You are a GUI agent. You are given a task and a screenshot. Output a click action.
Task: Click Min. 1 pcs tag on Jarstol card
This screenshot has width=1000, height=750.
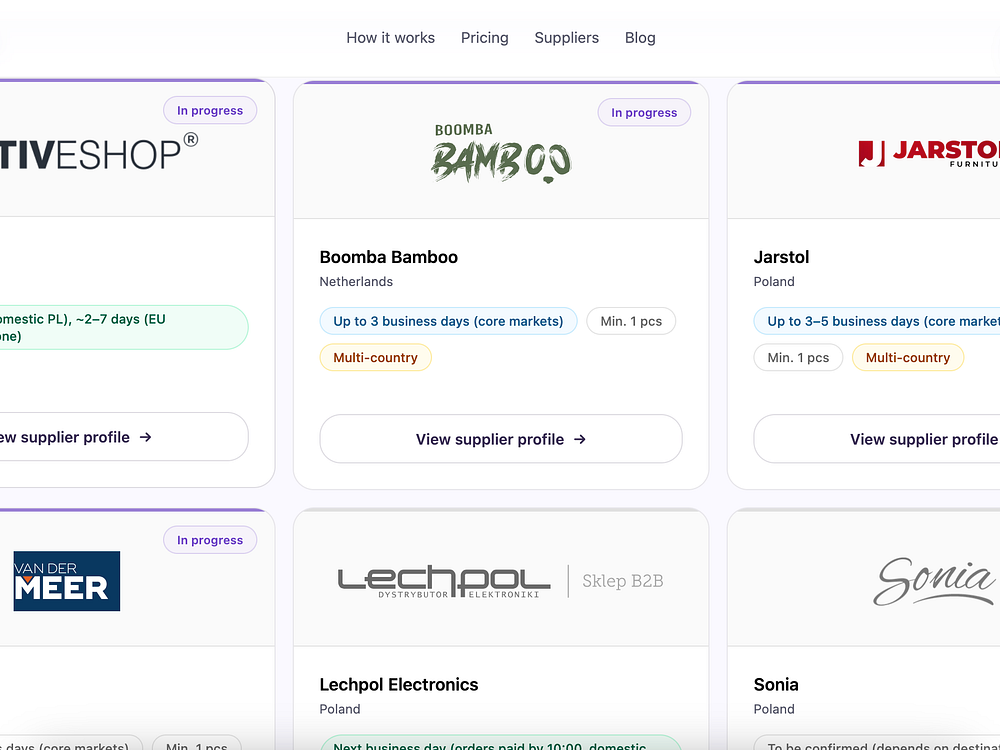798,357
